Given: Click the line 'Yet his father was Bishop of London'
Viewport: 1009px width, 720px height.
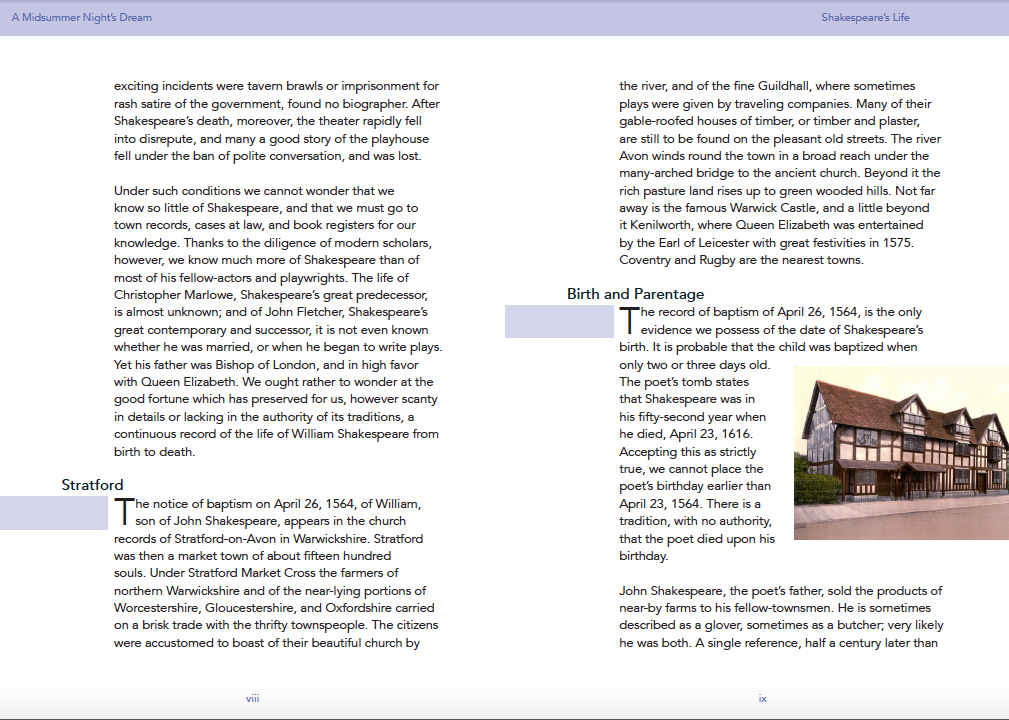Looking at the screenshot, I should pyautogui.click(x=266, y=365).
